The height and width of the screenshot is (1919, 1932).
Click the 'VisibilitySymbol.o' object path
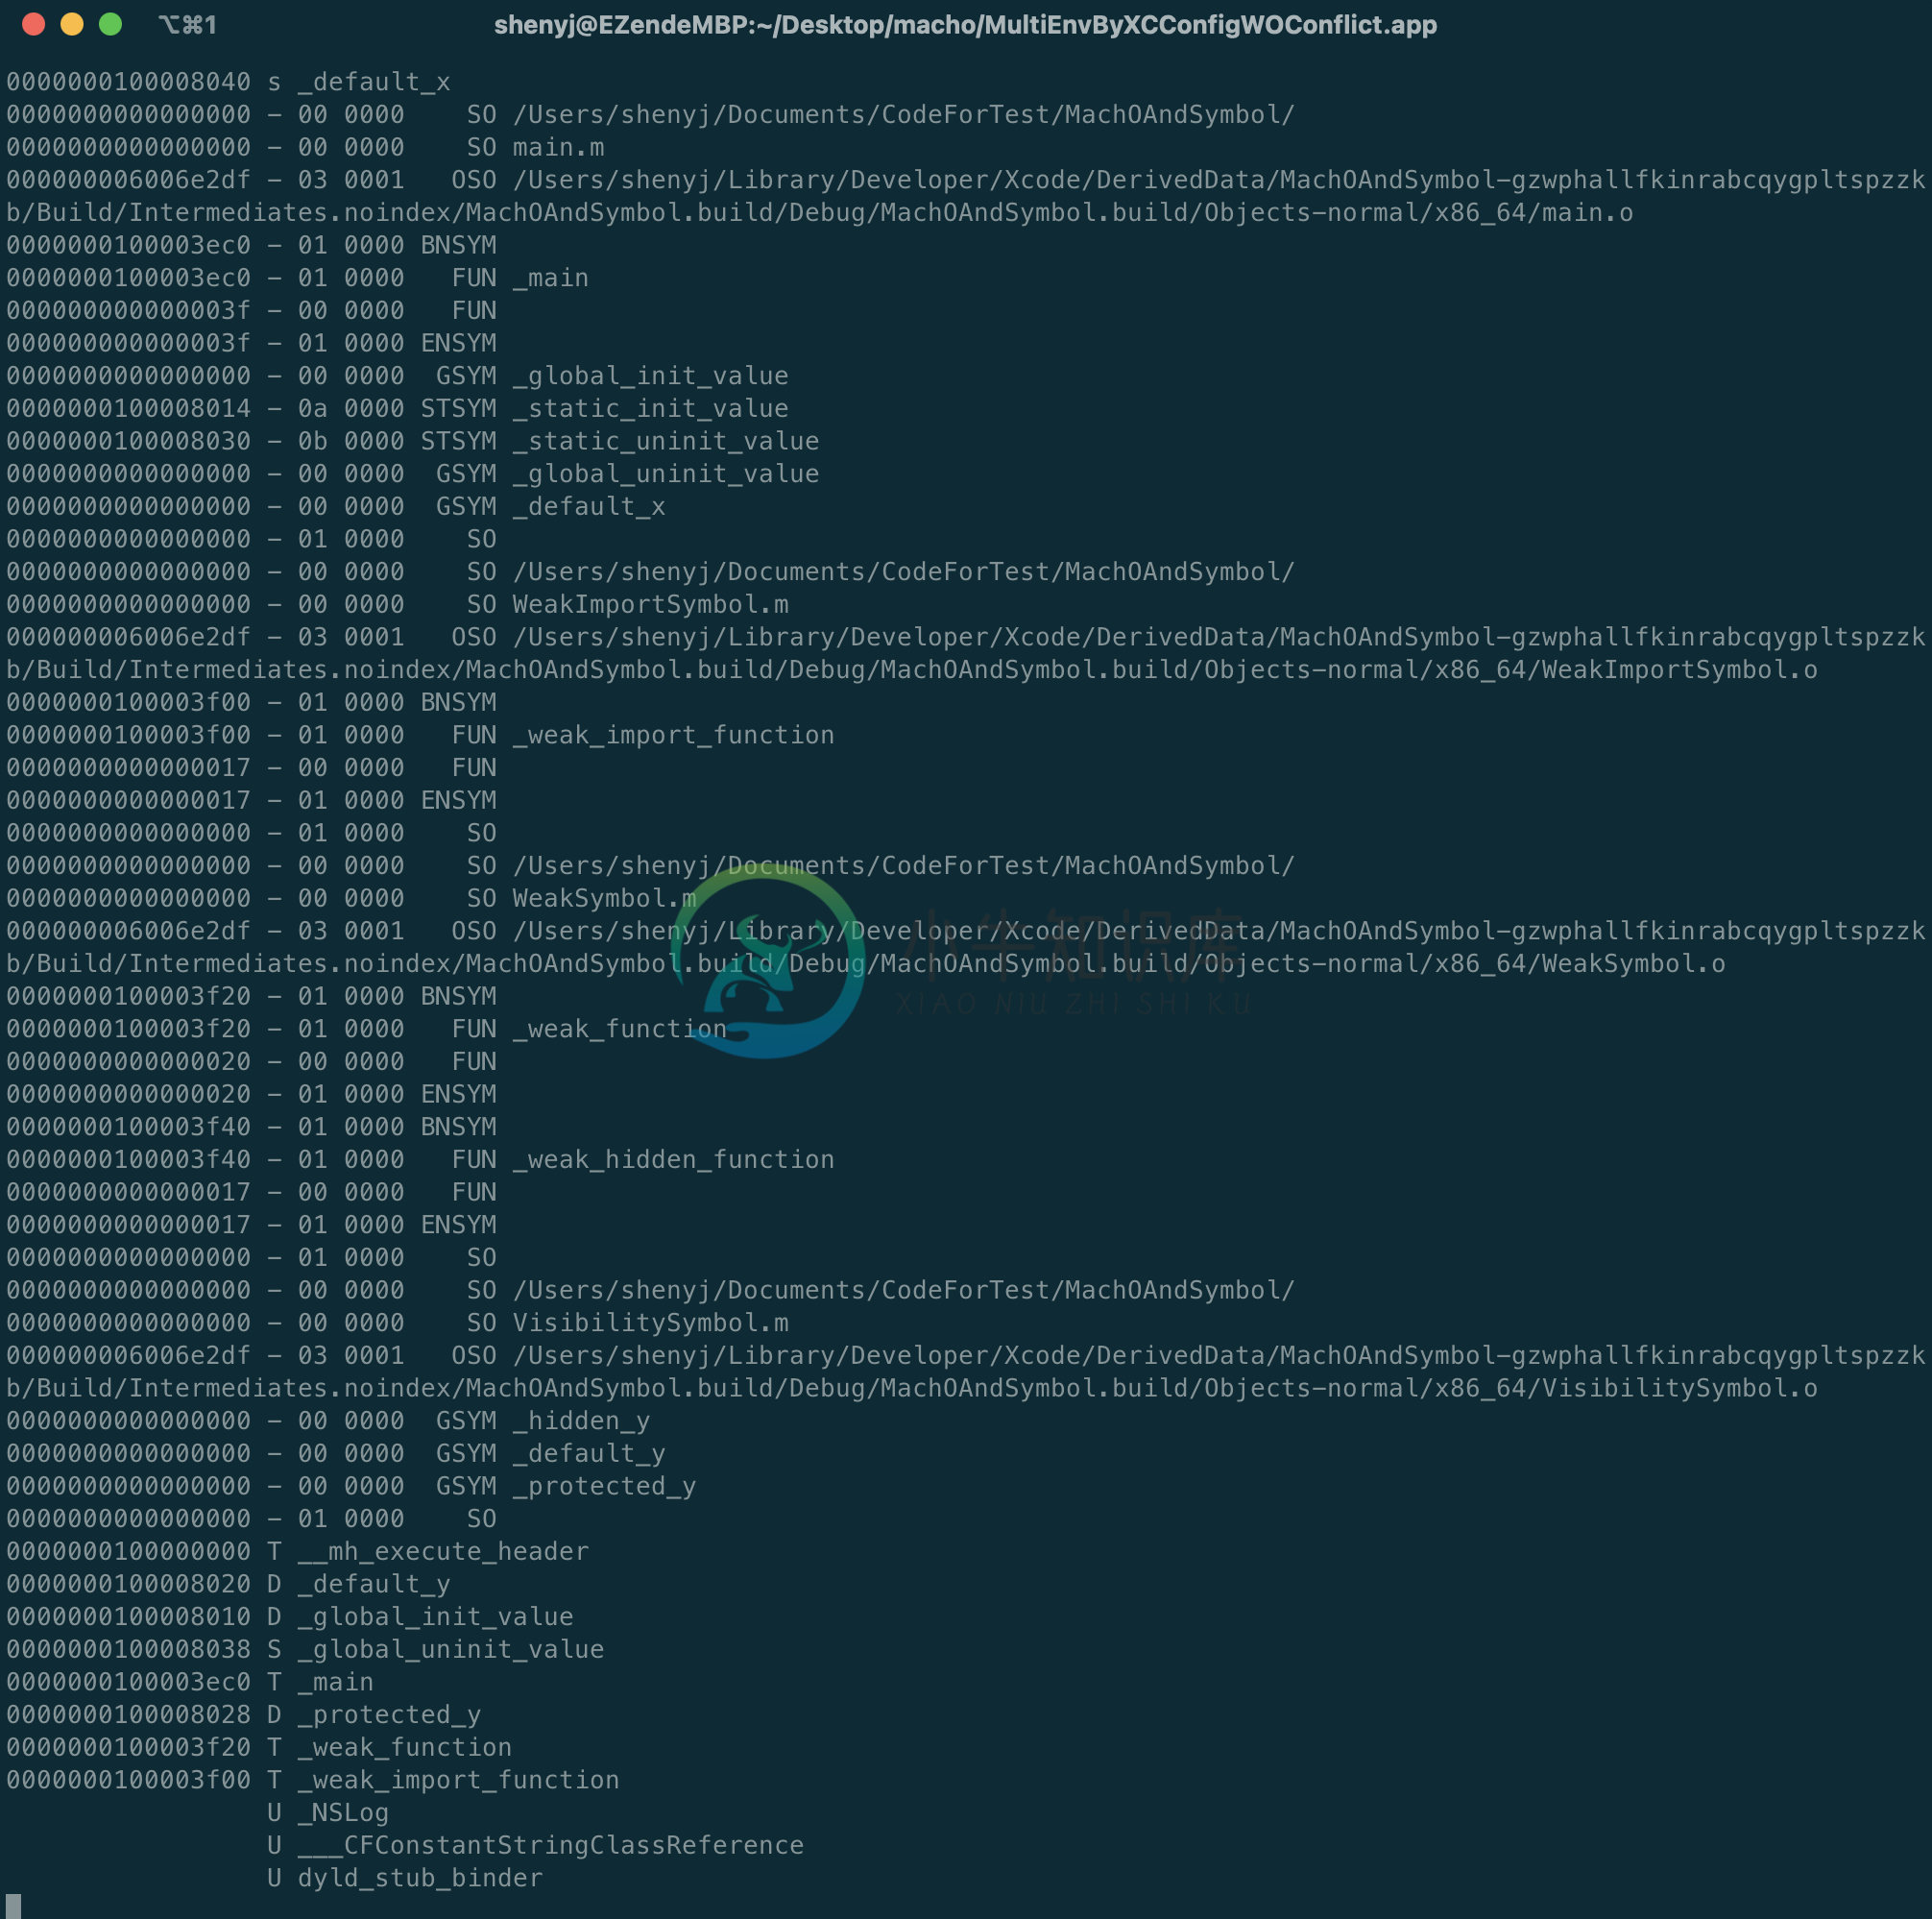[x=1679, y=1388]
